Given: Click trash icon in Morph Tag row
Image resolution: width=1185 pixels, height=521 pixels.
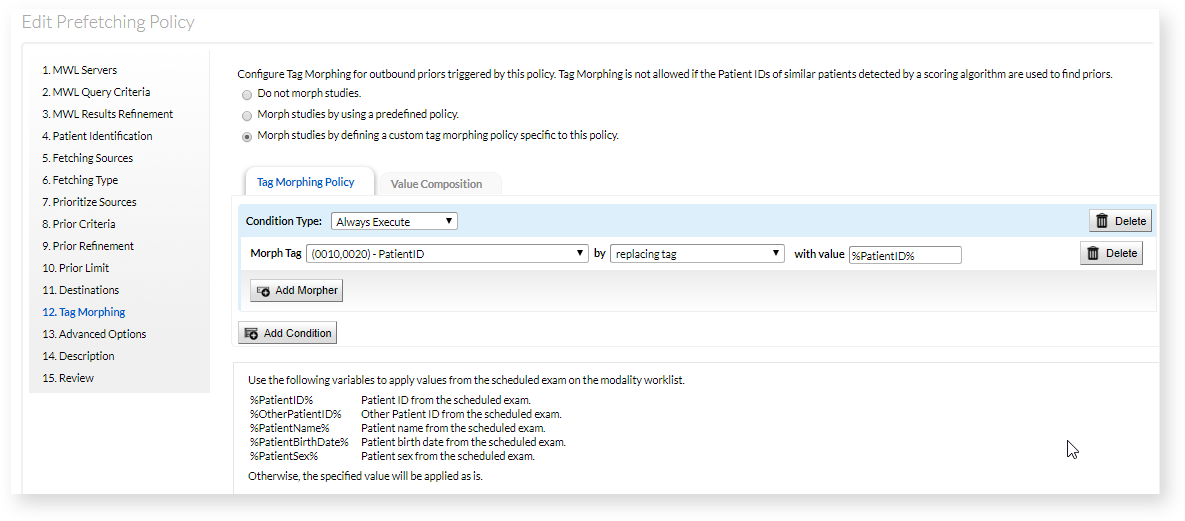Looking at the screenshot, I should (x=1093, y=254).
